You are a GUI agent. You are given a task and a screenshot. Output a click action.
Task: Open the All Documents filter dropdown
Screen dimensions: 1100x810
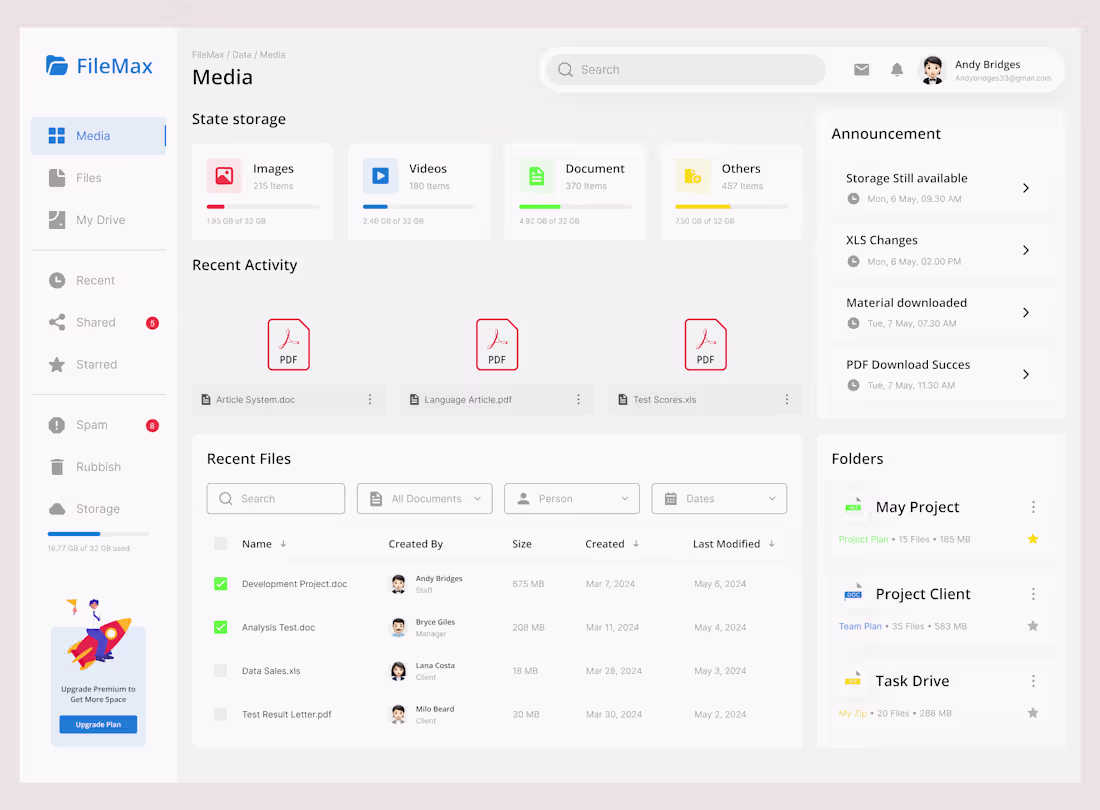tap(424, 498)
